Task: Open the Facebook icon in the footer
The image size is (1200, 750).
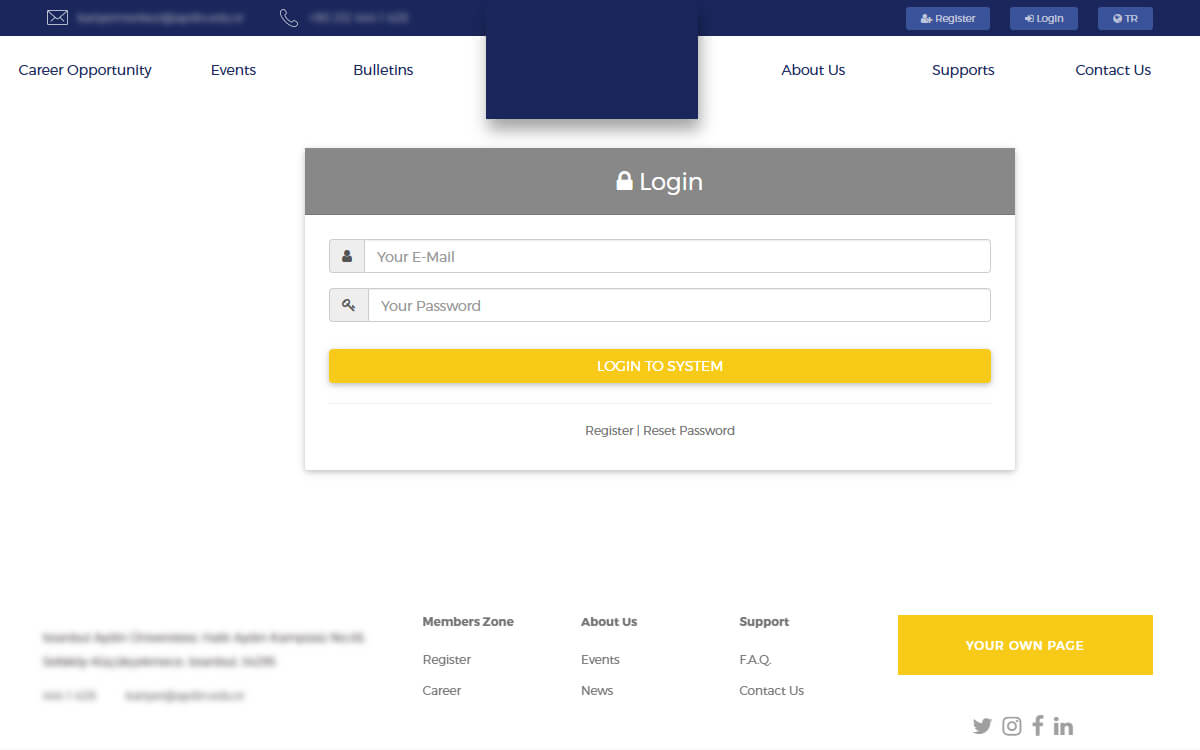Action: (1038, 726)
